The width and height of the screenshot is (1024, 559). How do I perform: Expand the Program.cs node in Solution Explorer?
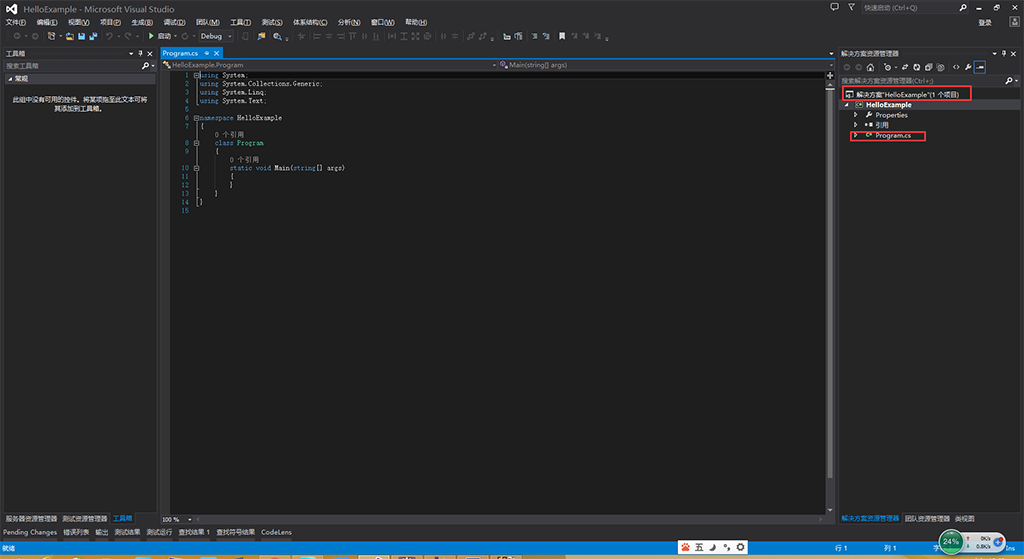856,135
